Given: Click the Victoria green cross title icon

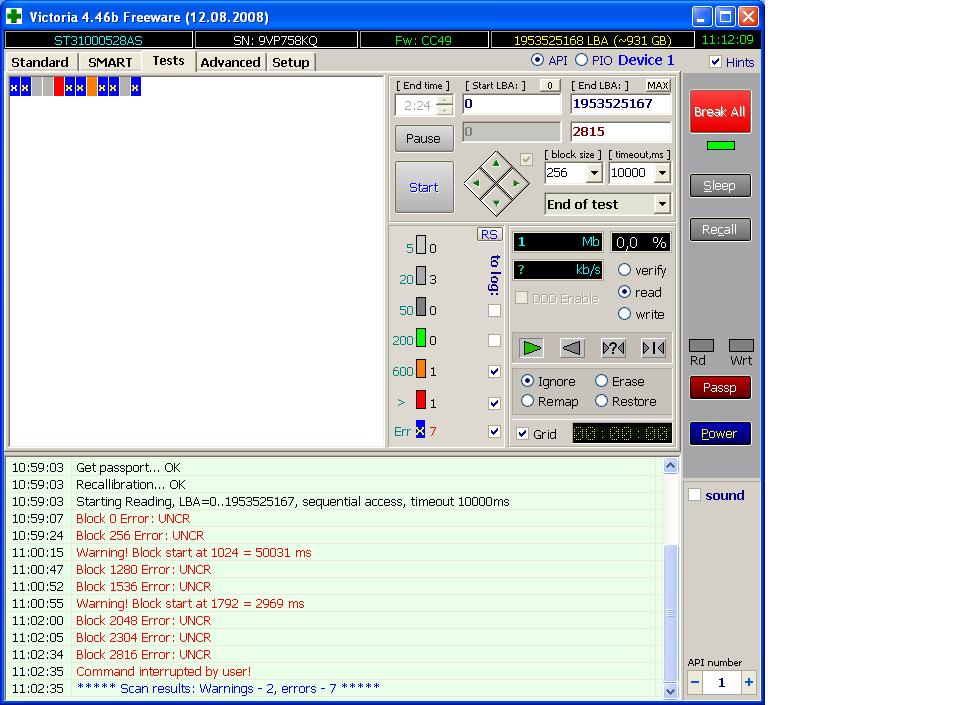Looking at the screenshot, I should coord(13,16).
